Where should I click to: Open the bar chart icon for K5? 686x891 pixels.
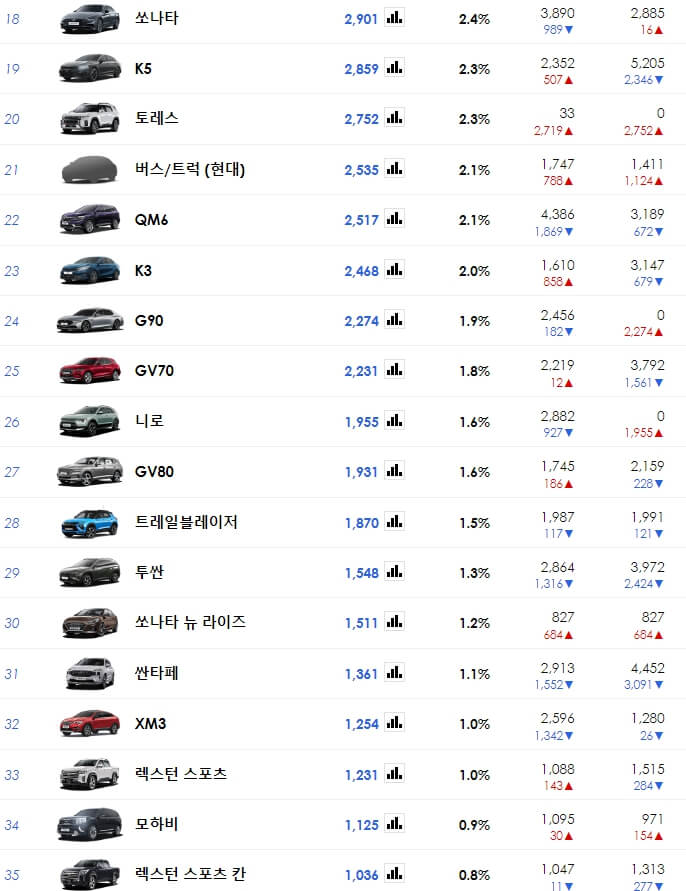tap(394, 68)
